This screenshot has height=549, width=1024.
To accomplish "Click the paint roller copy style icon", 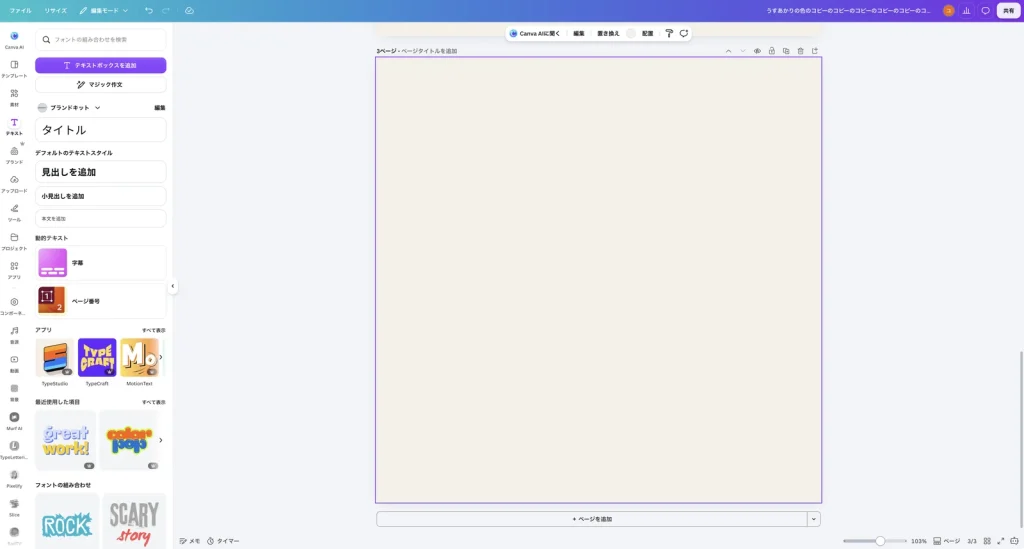I will click(669, 33).
